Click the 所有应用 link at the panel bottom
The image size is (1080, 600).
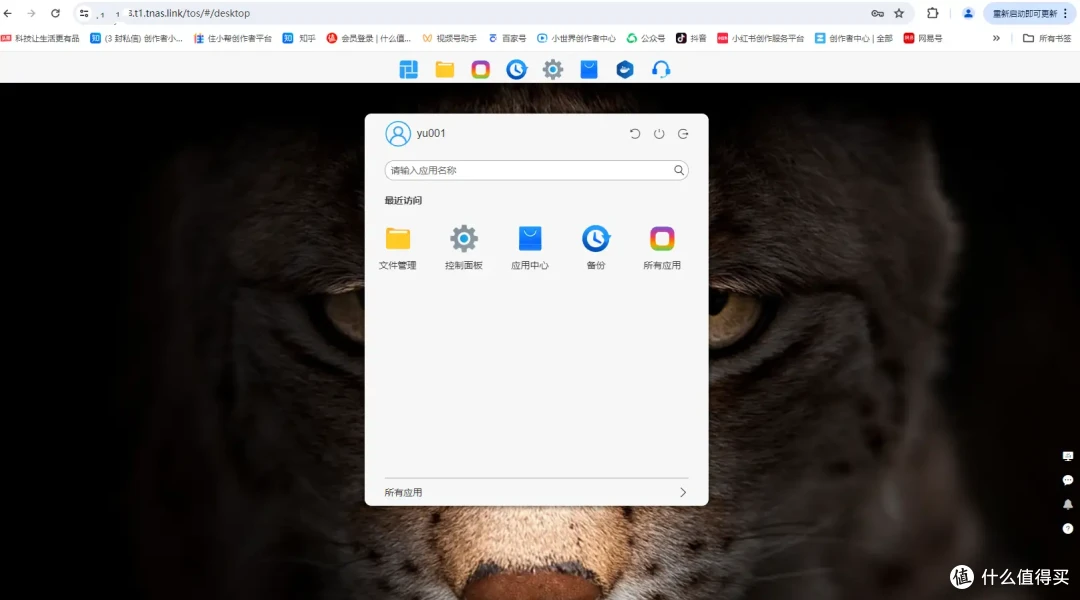click(x=404, y=493)
